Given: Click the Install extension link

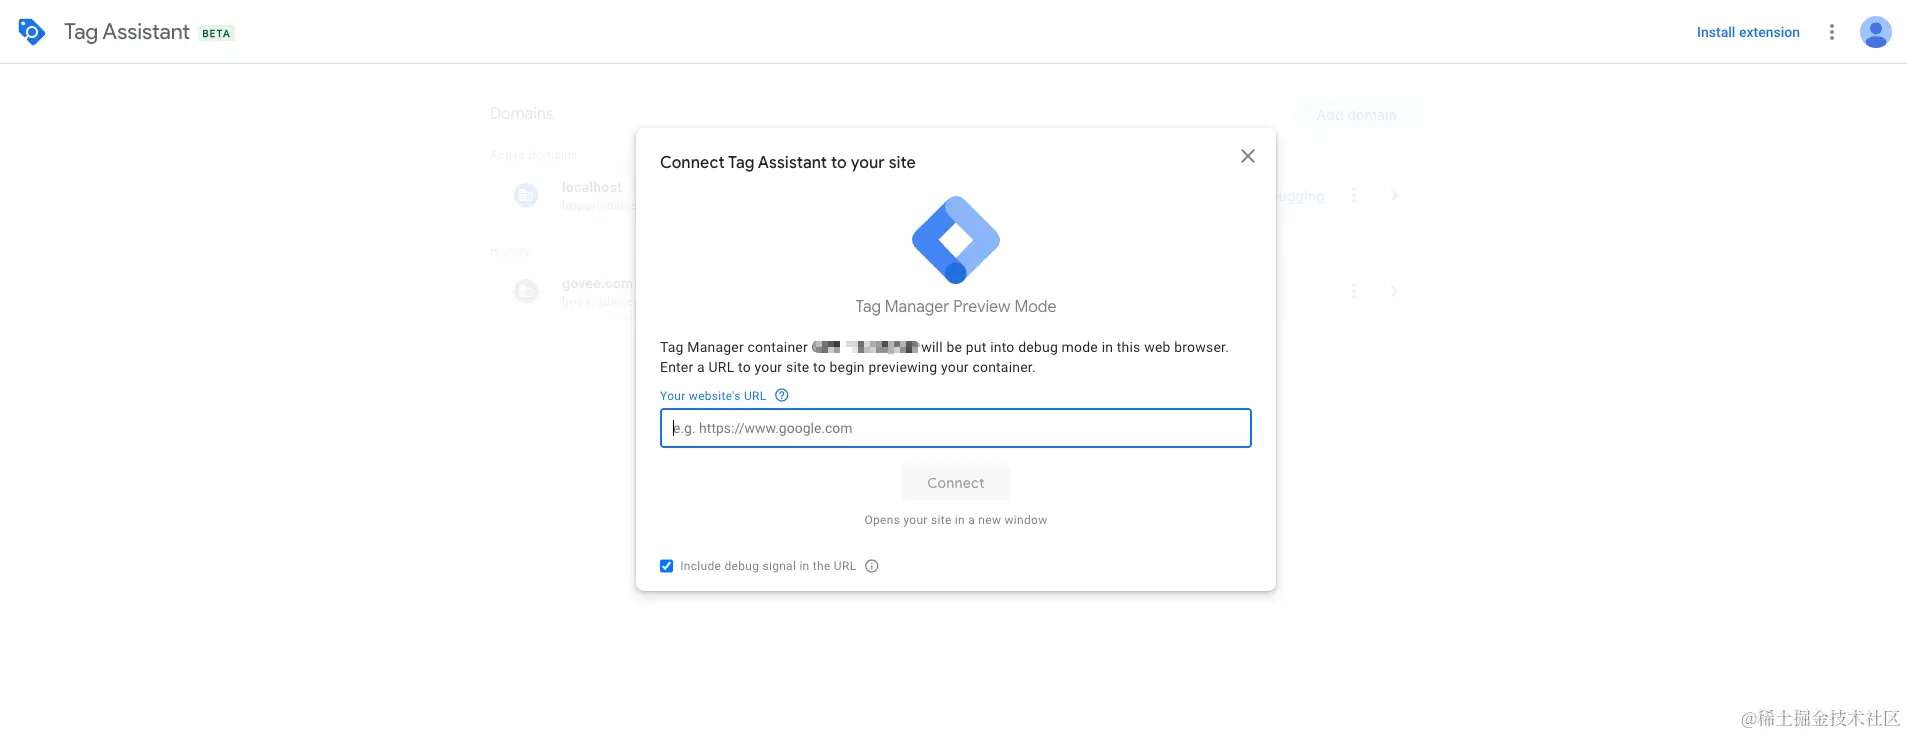Looking at the screenshot, I should pyautogui.click(x=1748, y=32).
